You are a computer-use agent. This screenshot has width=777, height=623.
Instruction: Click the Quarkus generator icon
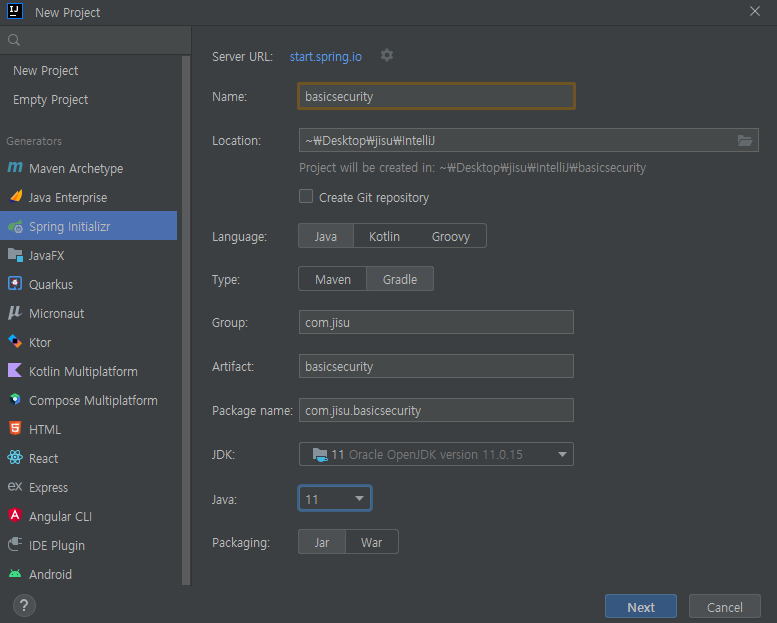[x=15, y=283]
